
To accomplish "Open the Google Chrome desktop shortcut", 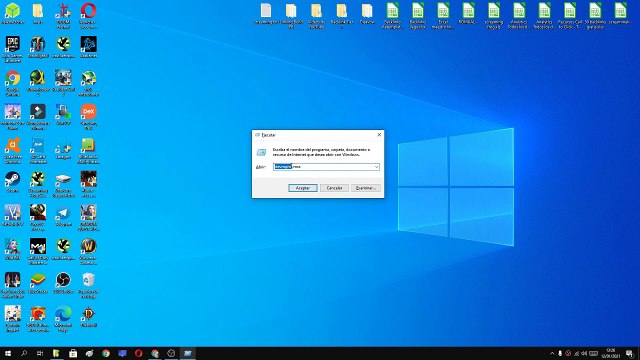I will [x=13, y=83].
